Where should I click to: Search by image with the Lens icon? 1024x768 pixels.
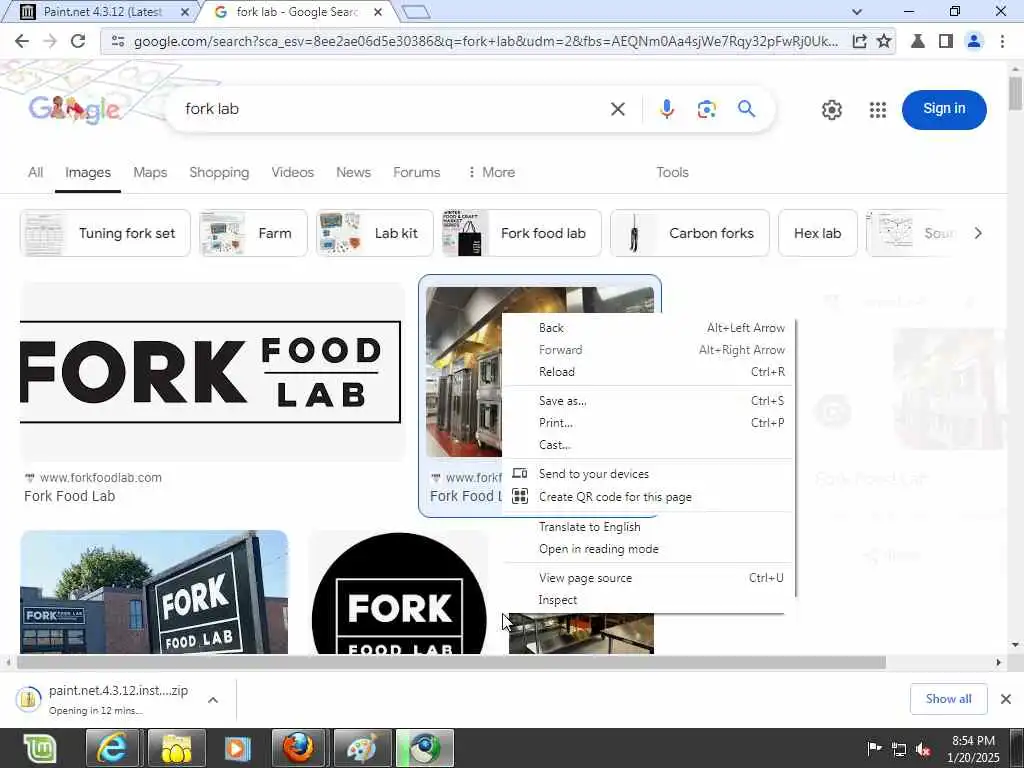(x=707, y=109)
